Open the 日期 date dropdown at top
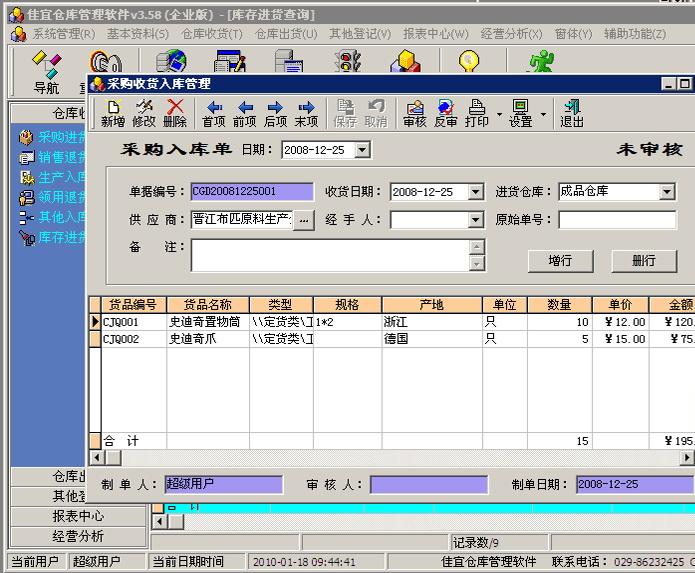The width and height of the screenshot is (695, 573). click(362, 150)
